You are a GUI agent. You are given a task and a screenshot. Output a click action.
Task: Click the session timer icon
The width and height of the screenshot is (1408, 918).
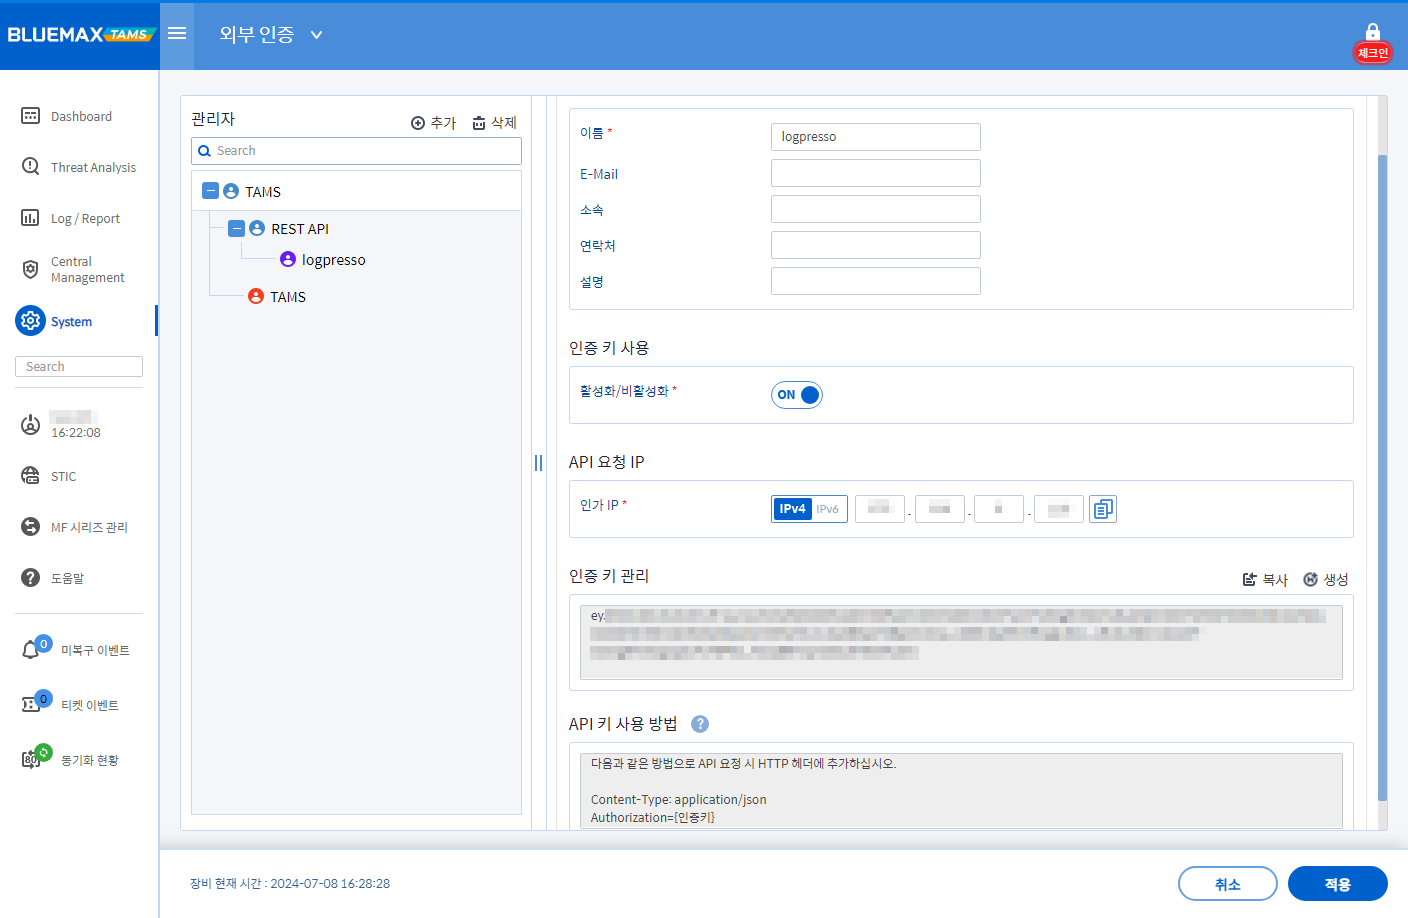31,425
